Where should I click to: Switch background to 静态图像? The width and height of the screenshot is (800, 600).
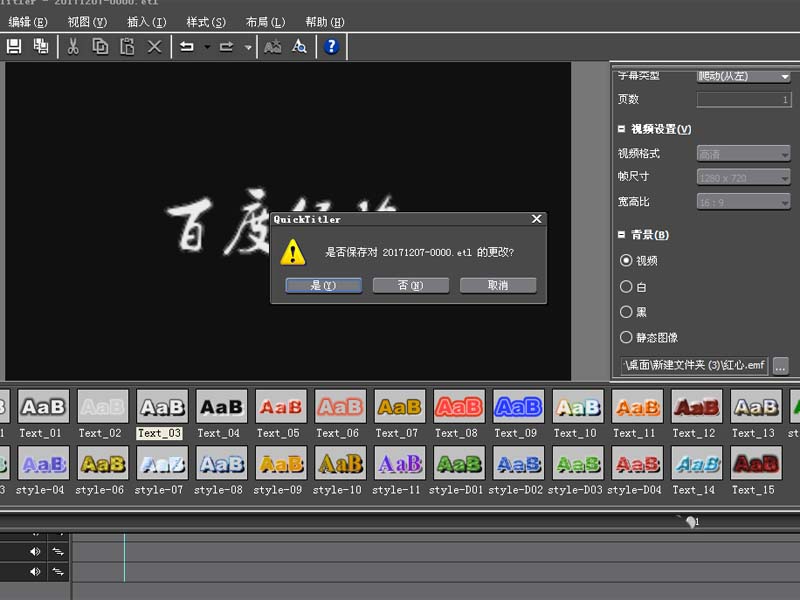pyautogui.click(x=625, y=337)
